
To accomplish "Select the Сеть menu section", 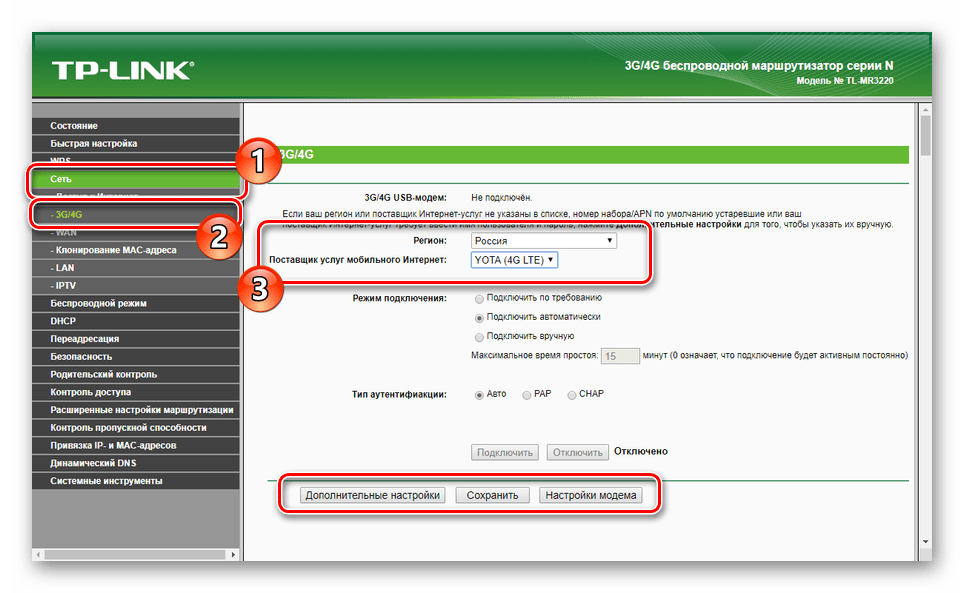I will [135, 179].
